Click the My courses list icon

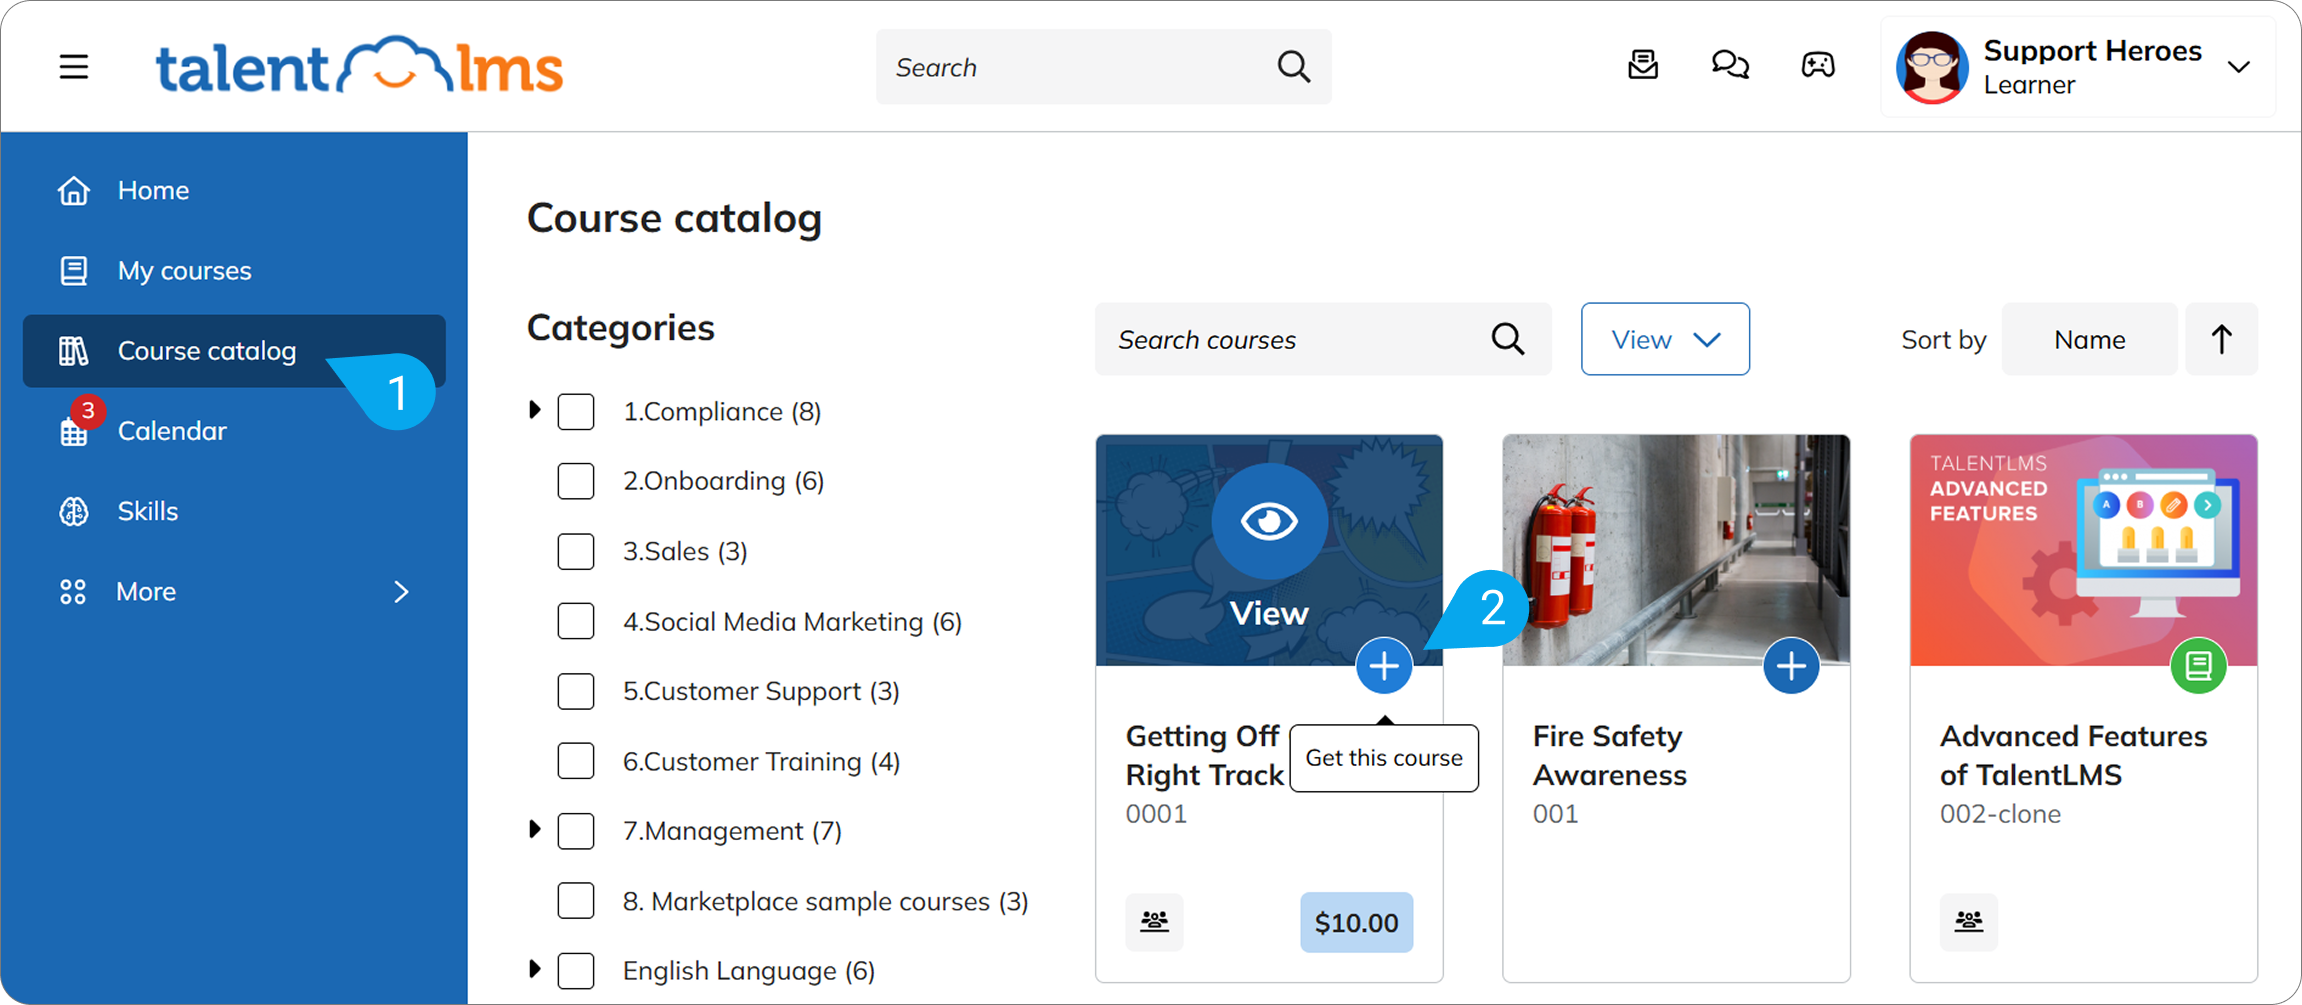(x=74, y=270)
